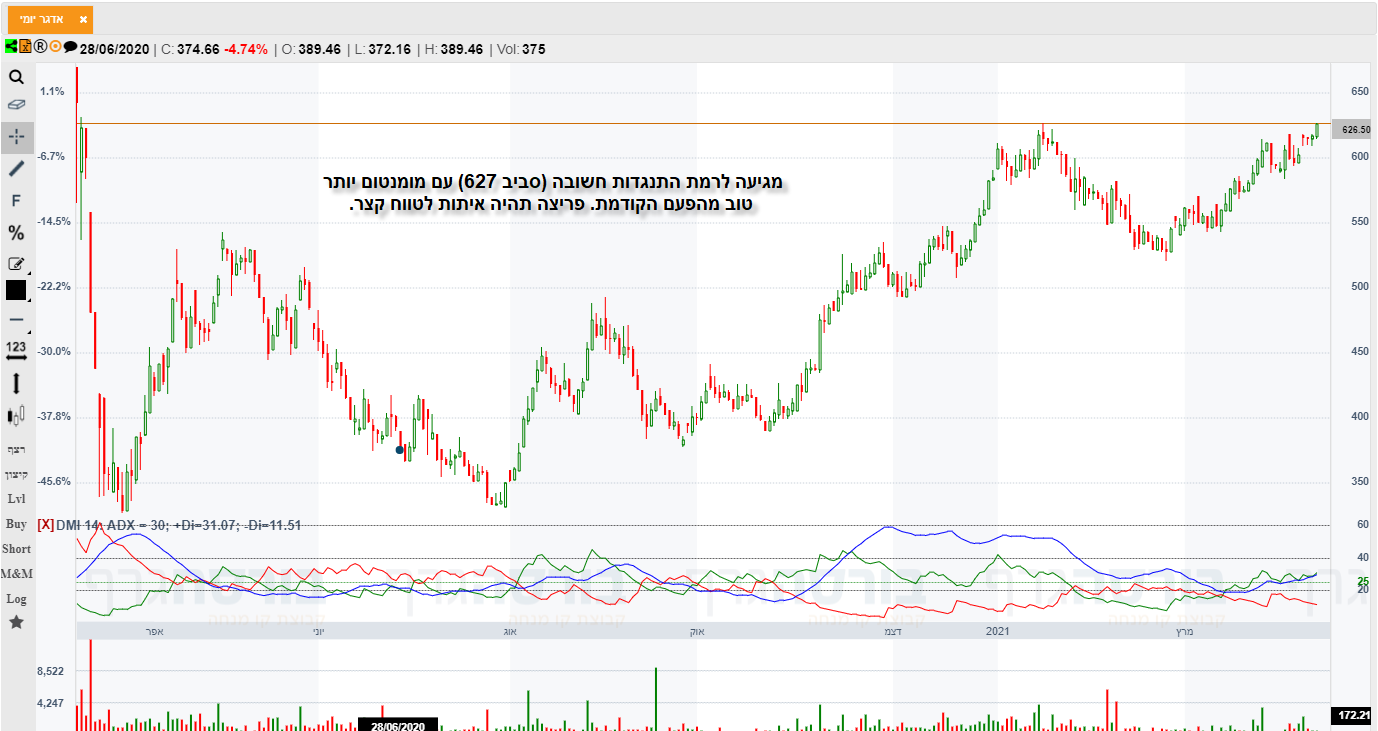Image resolution: width=1378 pixels, height=731 pixels.
Task: Open the black color swatch picker
Action: [16, 290]
